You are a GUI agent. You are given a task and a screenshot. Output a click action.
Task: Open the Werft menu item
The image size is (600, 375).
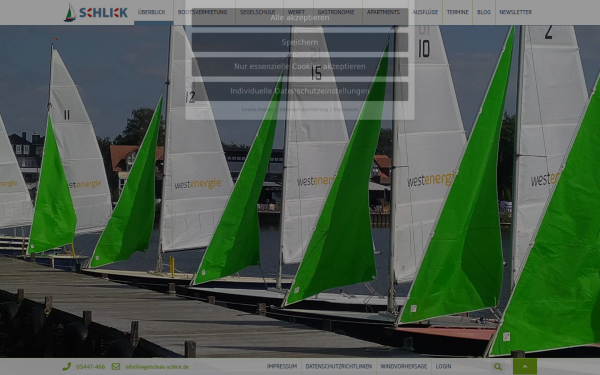tap(296, 12)
